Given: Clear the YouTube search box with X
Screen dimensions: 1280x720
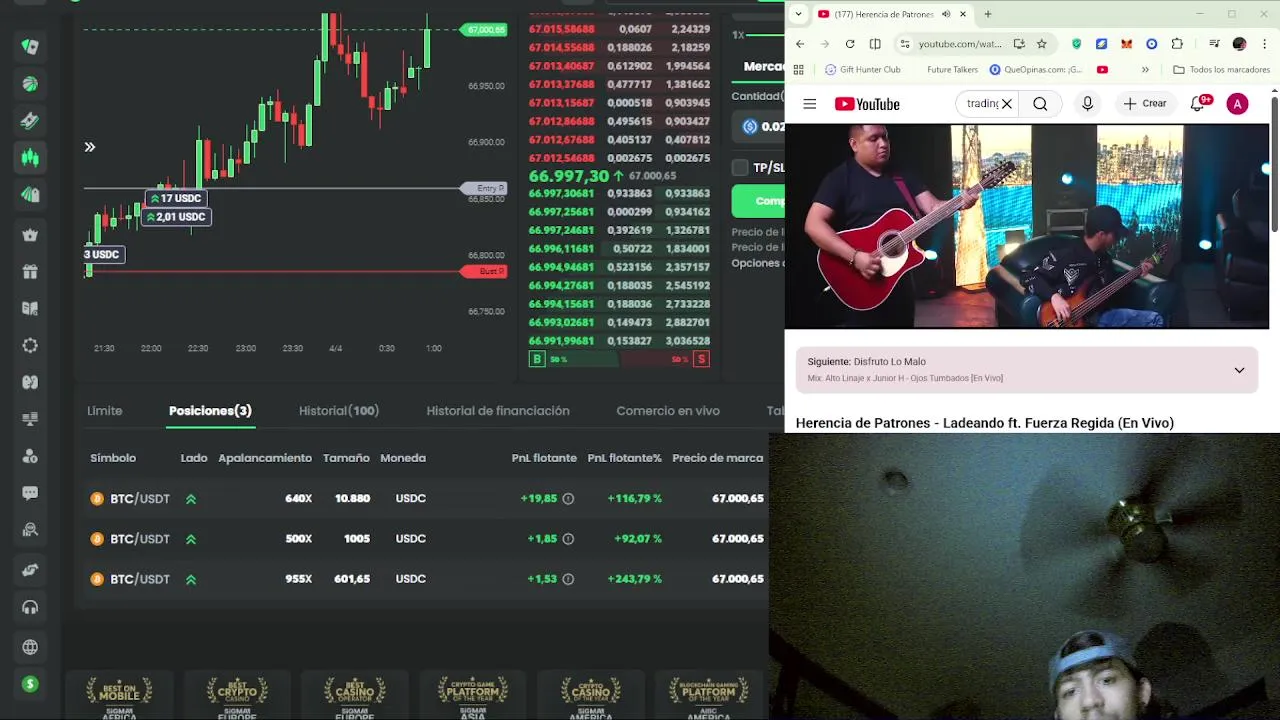Looking at the screenshot, I should (x=1007, y=104).
